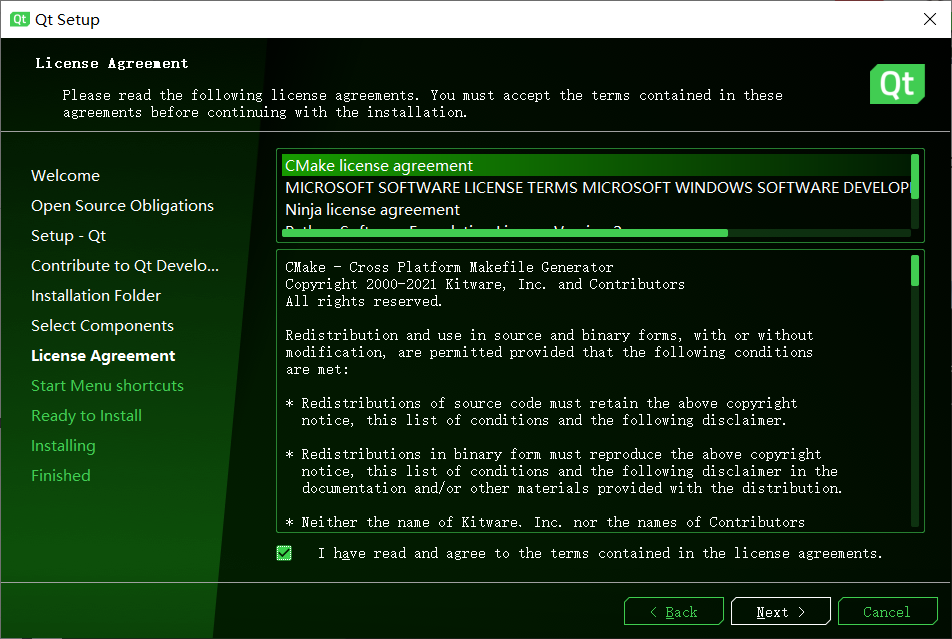Viewport: 952px width, 639px height.
Task: Select the Ninja license agreement entry
Action: pos(596,210)
